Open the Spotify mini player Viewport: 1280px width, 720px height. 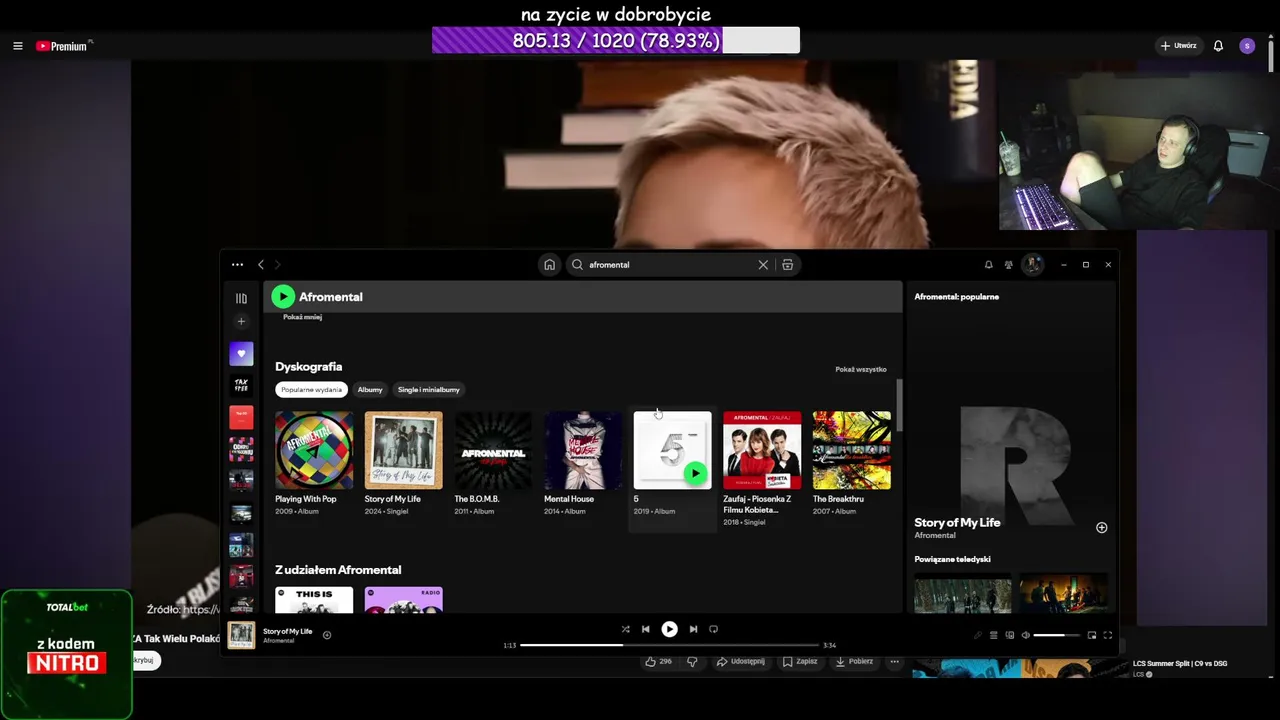[1092, 635]
